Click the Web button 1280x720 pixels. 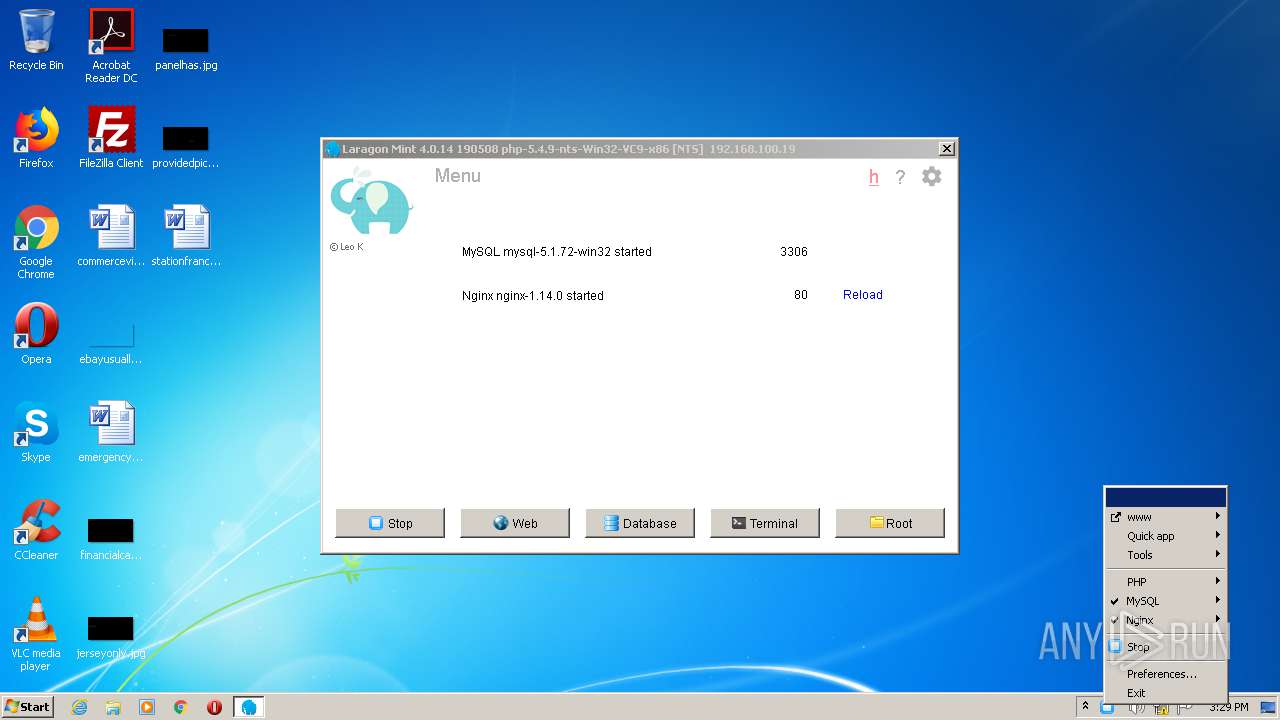pyautogui.click(x=515, y=523)
